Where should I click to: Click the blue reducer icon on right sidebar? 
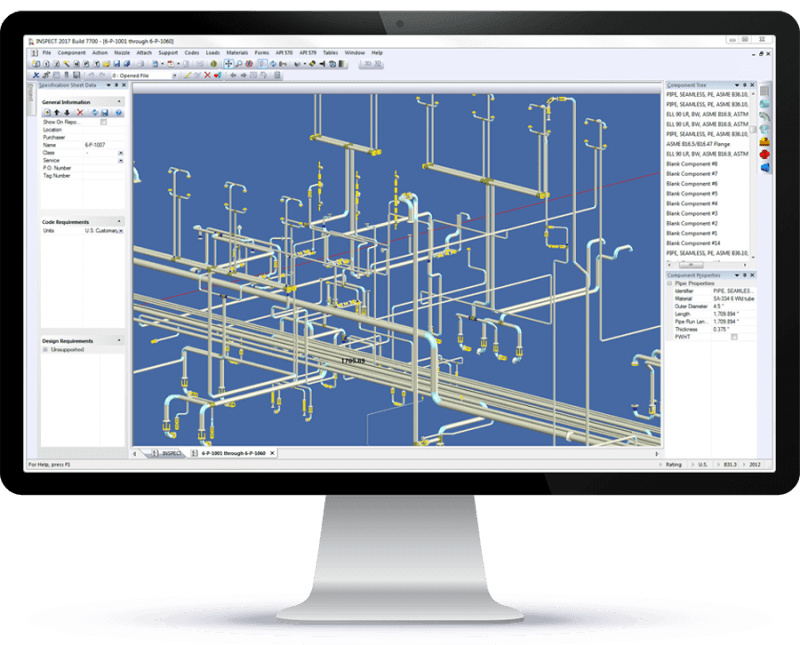[x=764, y=167]
